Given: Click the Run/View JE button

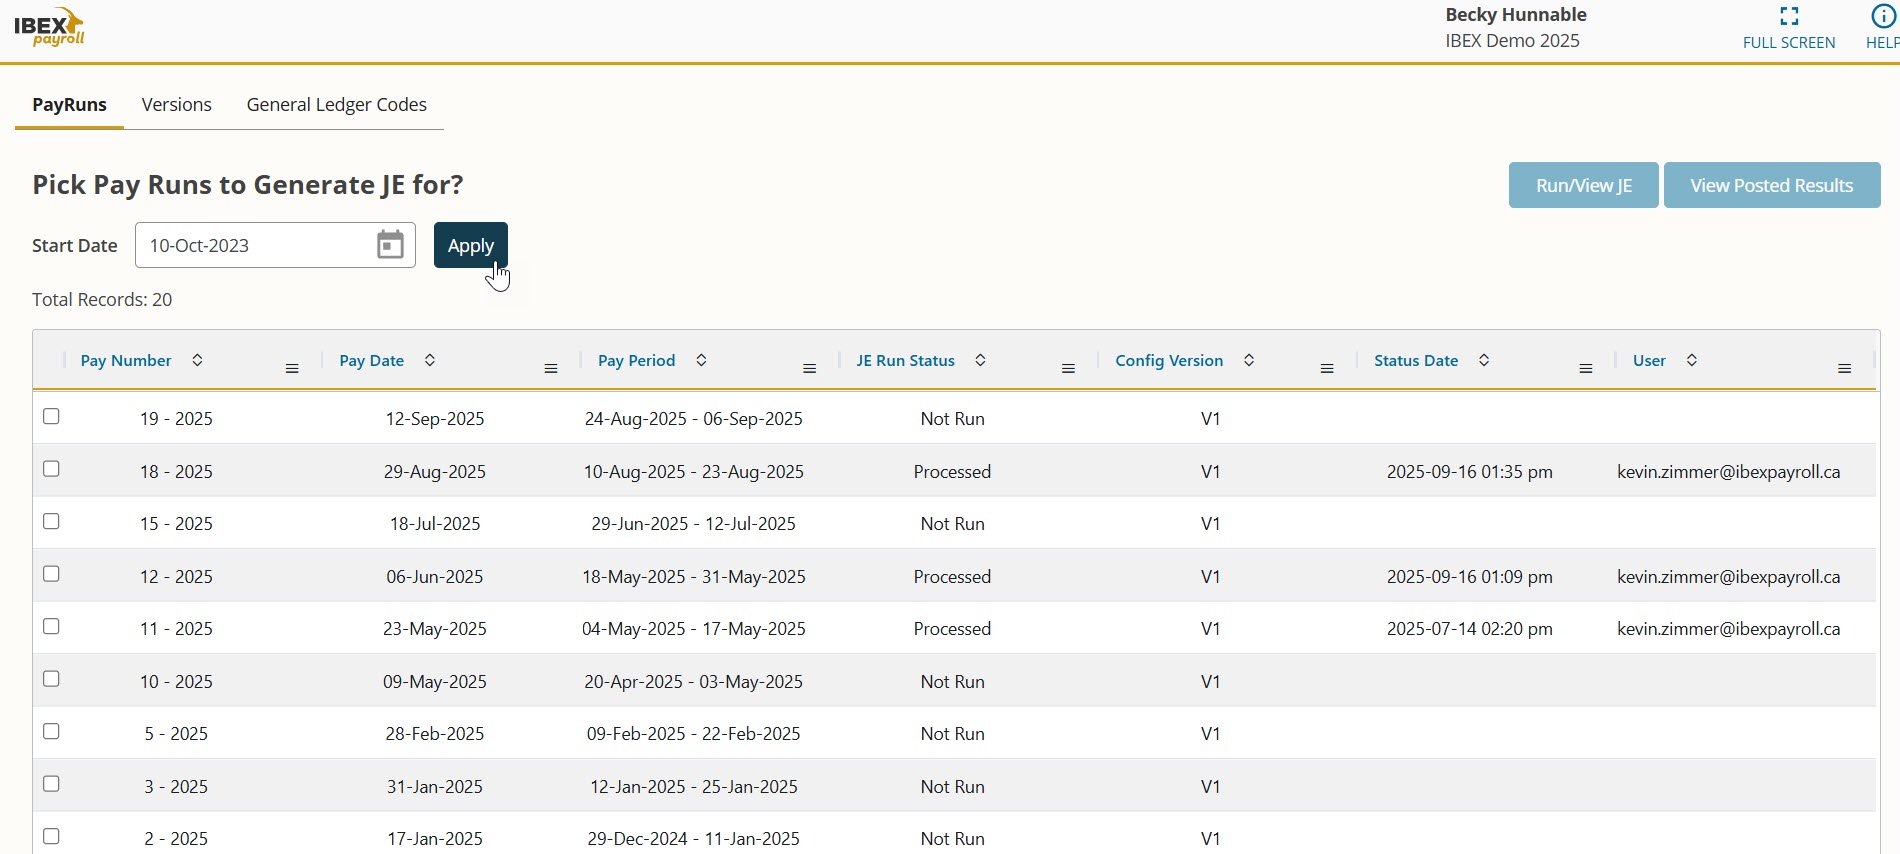Looking at the screenshot, I should 1584,185.
